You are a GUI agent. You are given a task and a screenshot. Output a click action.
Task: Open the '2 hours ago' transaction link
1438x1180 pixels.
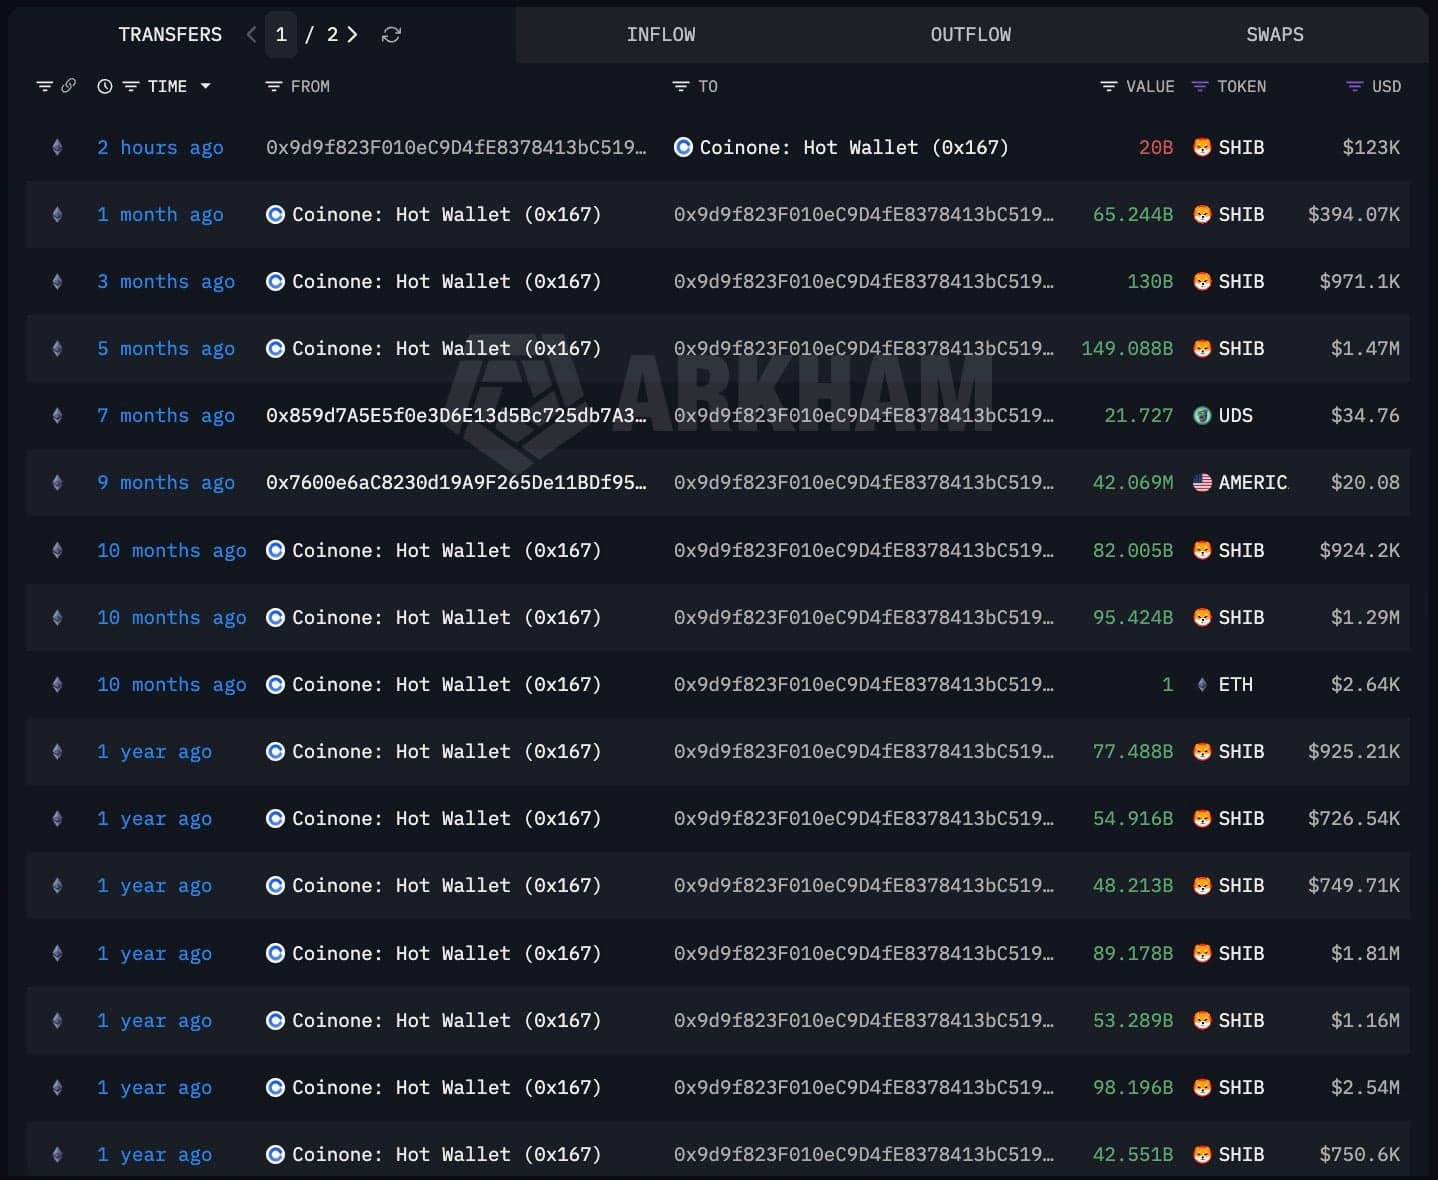(160, 148)
